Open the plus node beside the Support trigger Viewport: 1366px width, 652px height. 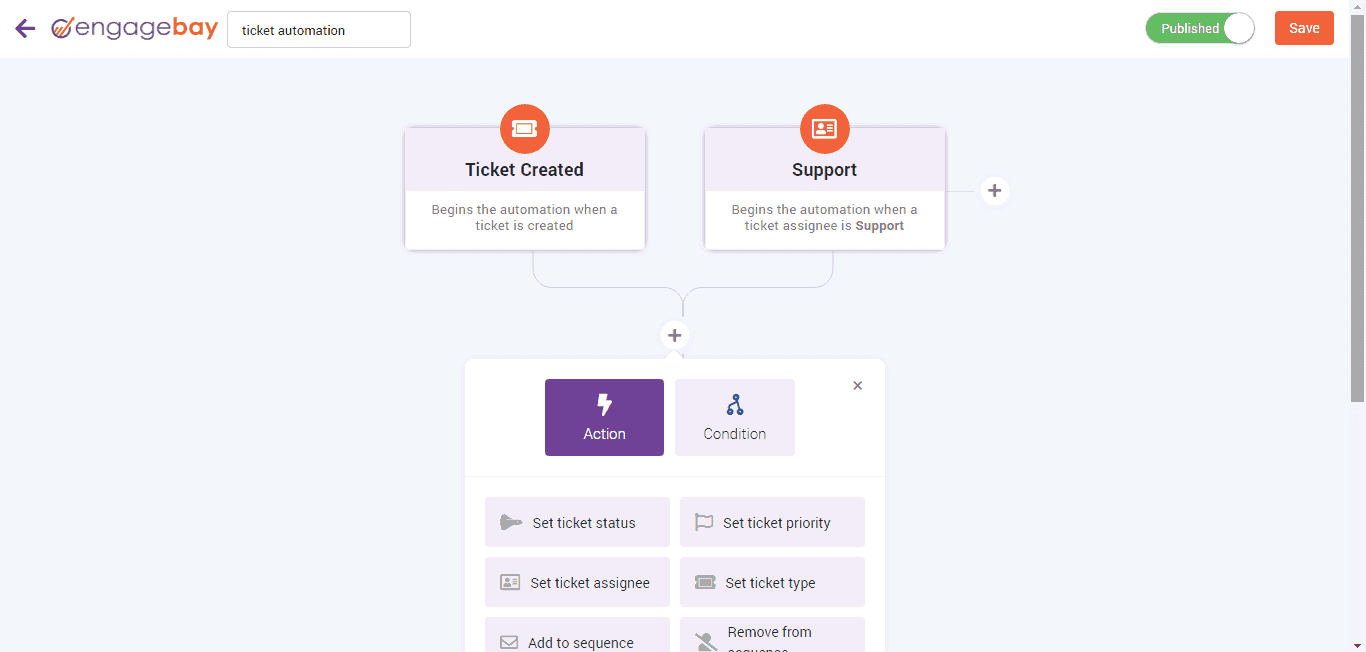994,190
